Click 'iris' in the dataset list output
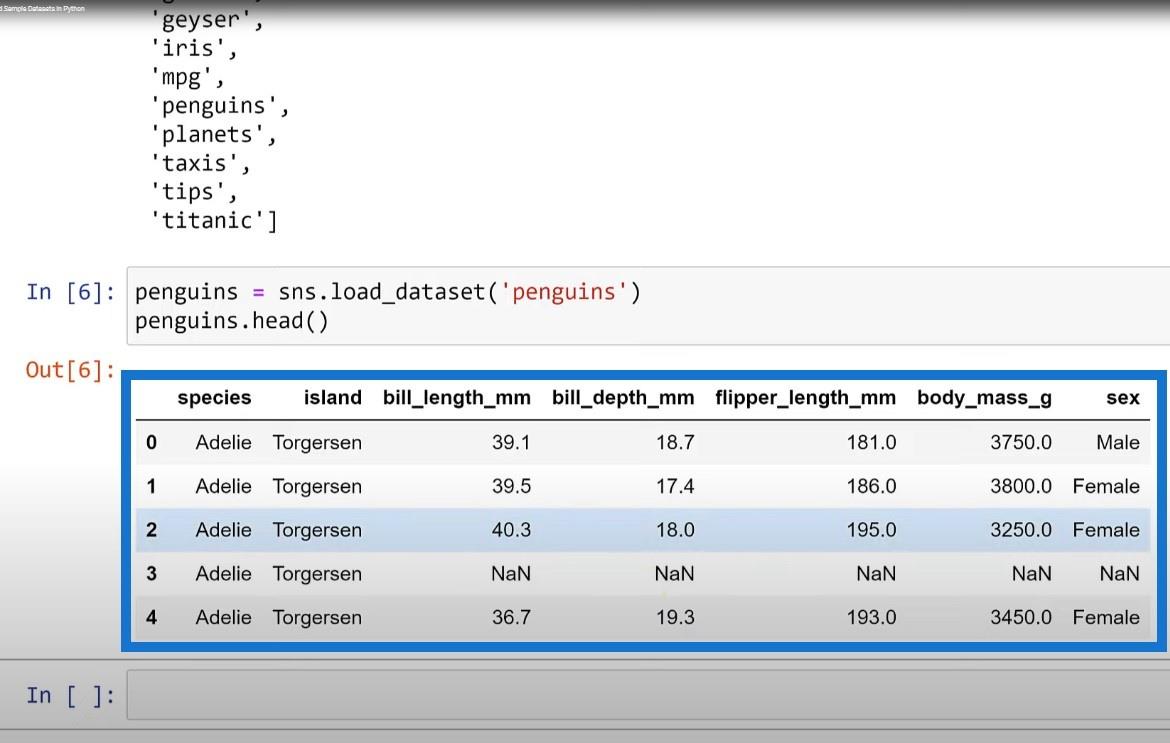Screen dimensions: 1170x743 coord(193,48)
